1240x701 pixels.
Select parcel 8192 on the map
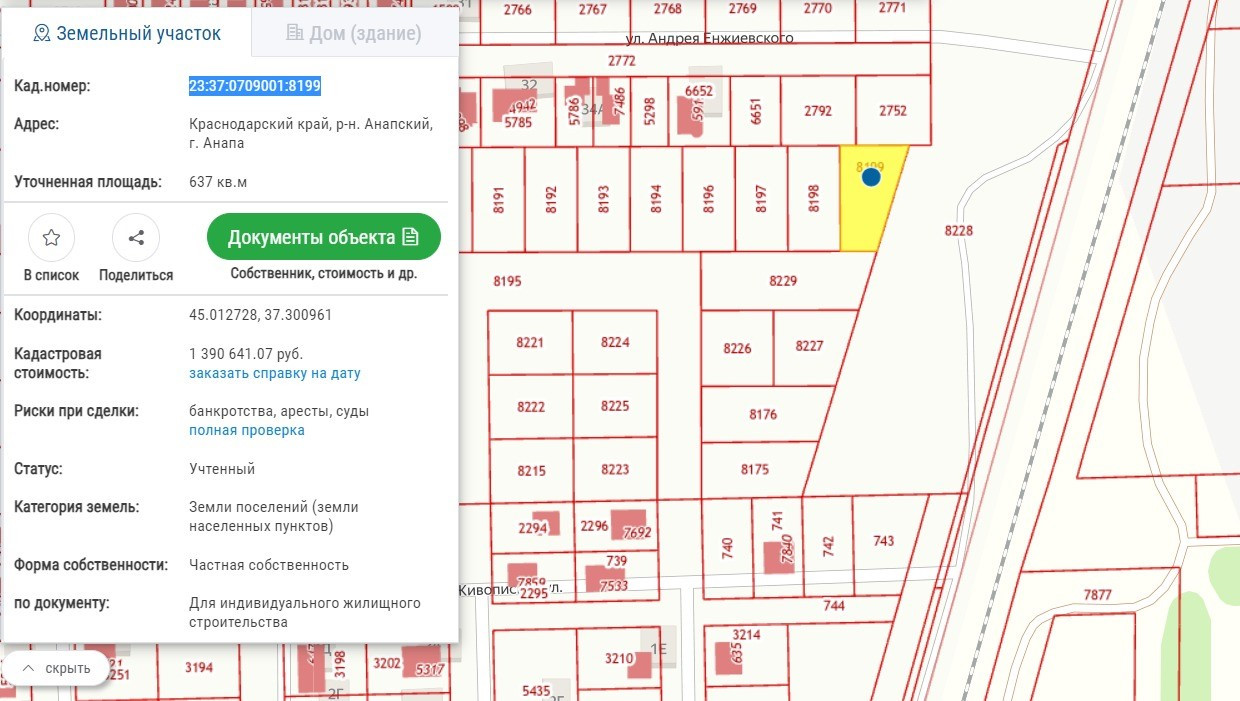[551, 199]
